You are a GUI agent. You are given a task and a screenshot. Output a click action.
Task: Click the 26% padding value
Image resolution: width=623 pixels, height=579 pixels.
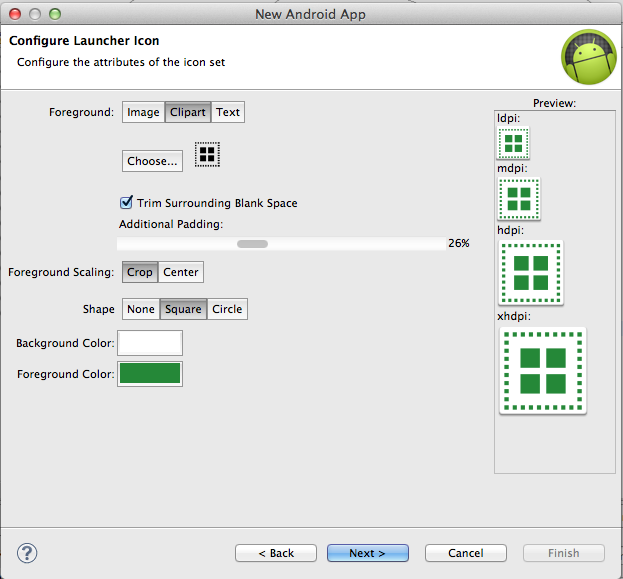[x=459, y=243]
